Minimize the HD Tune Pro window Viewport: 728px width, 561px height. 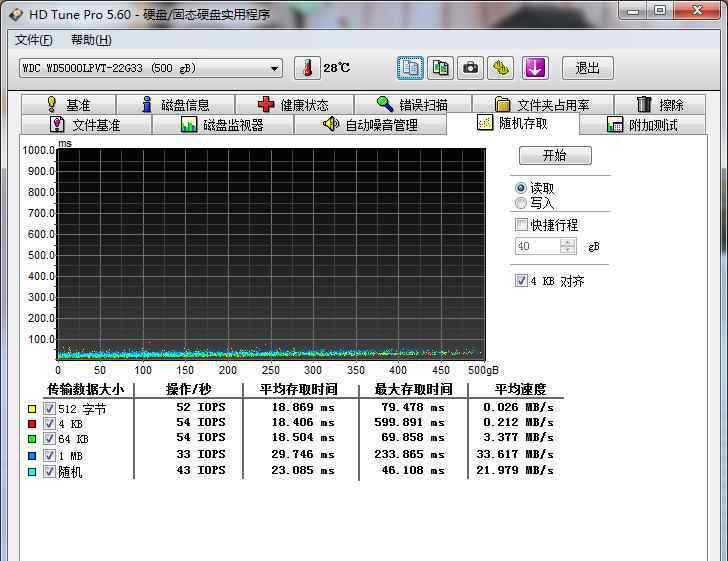633,10
